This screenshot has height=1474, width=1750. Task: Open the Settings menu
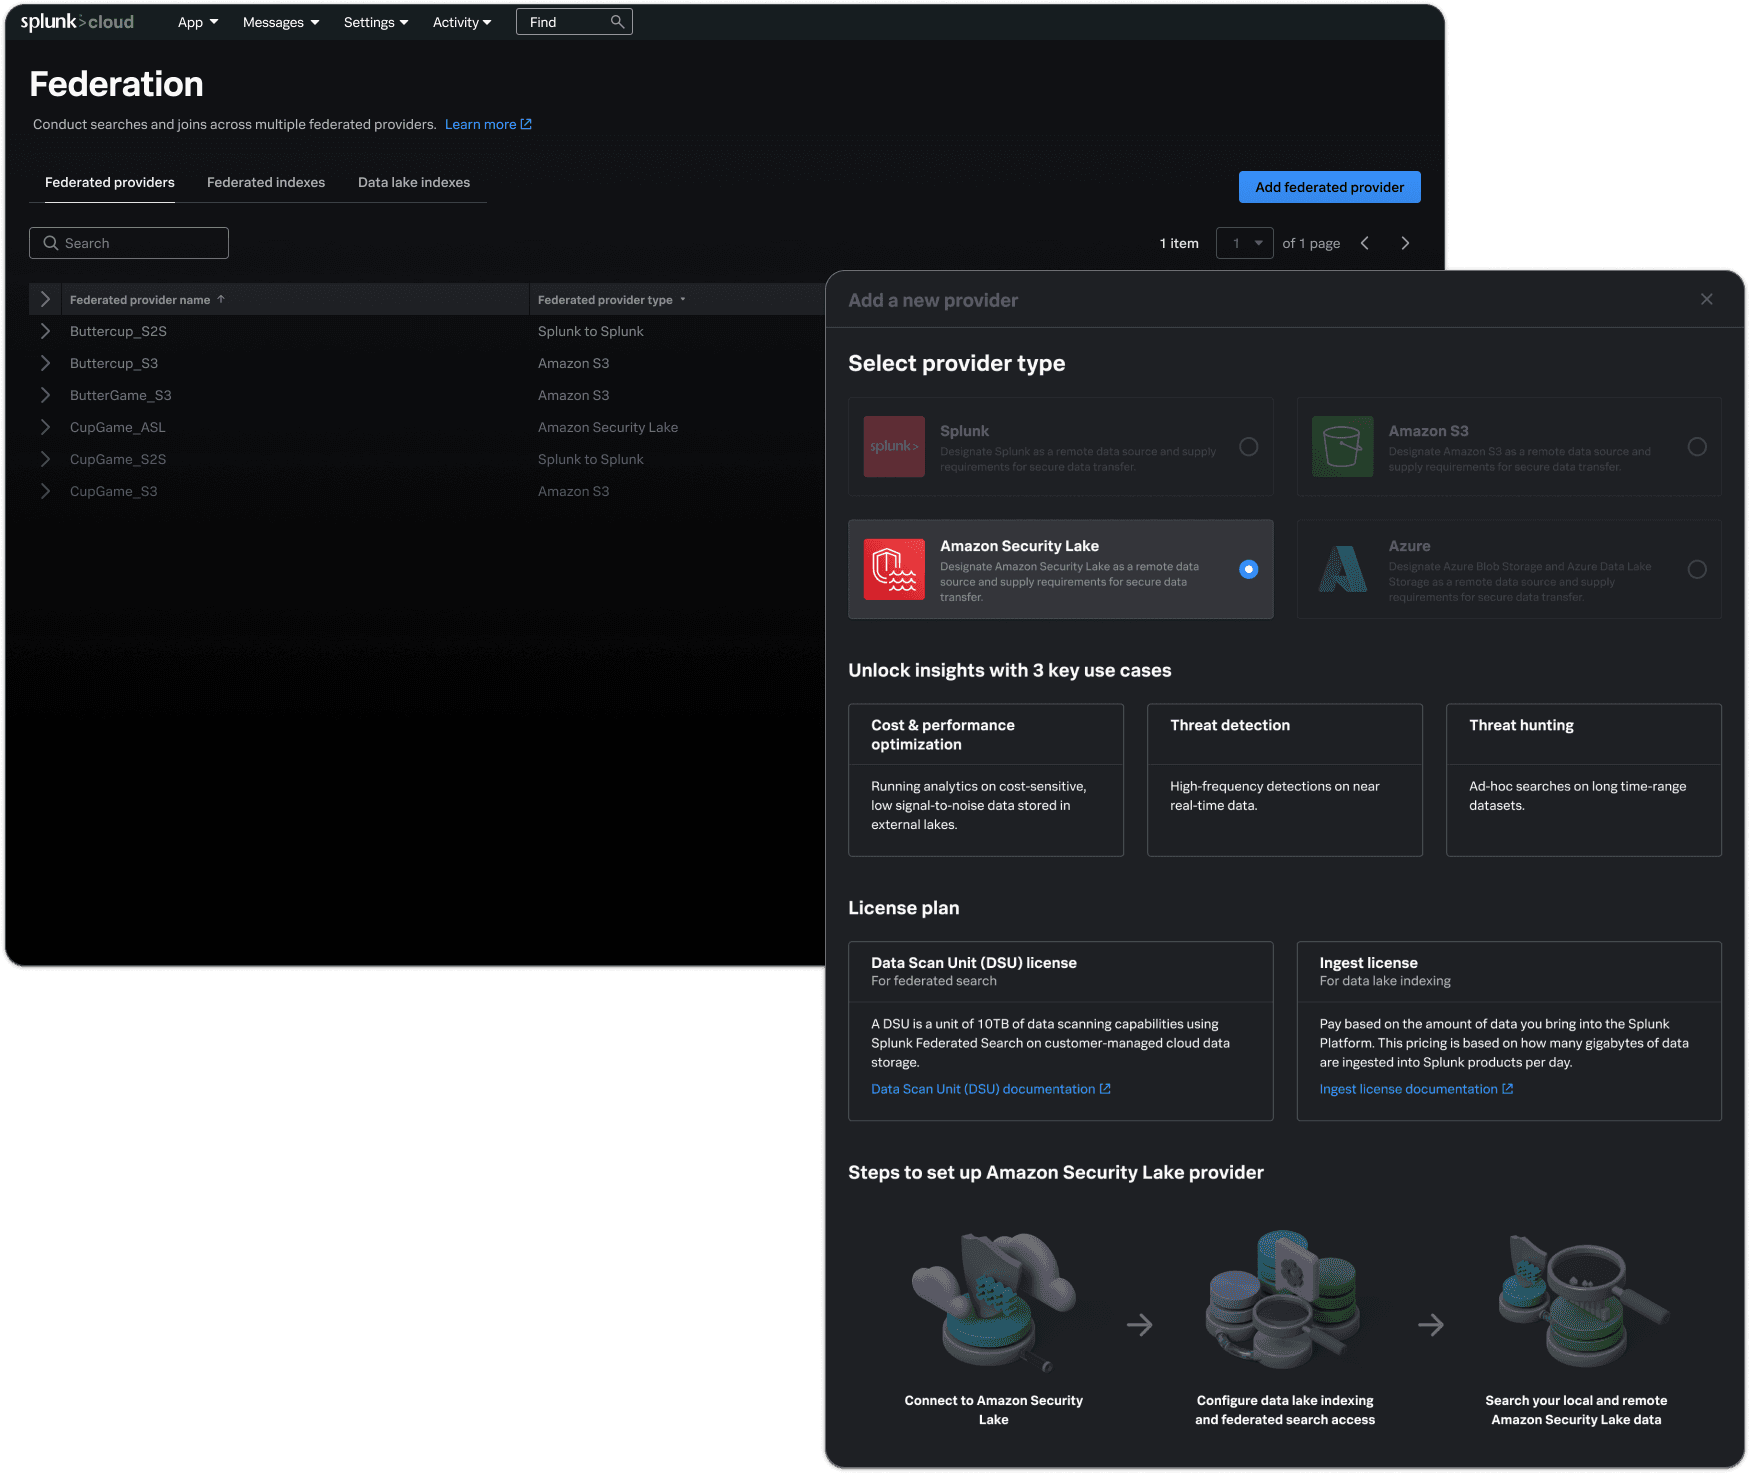pos(376,22)
